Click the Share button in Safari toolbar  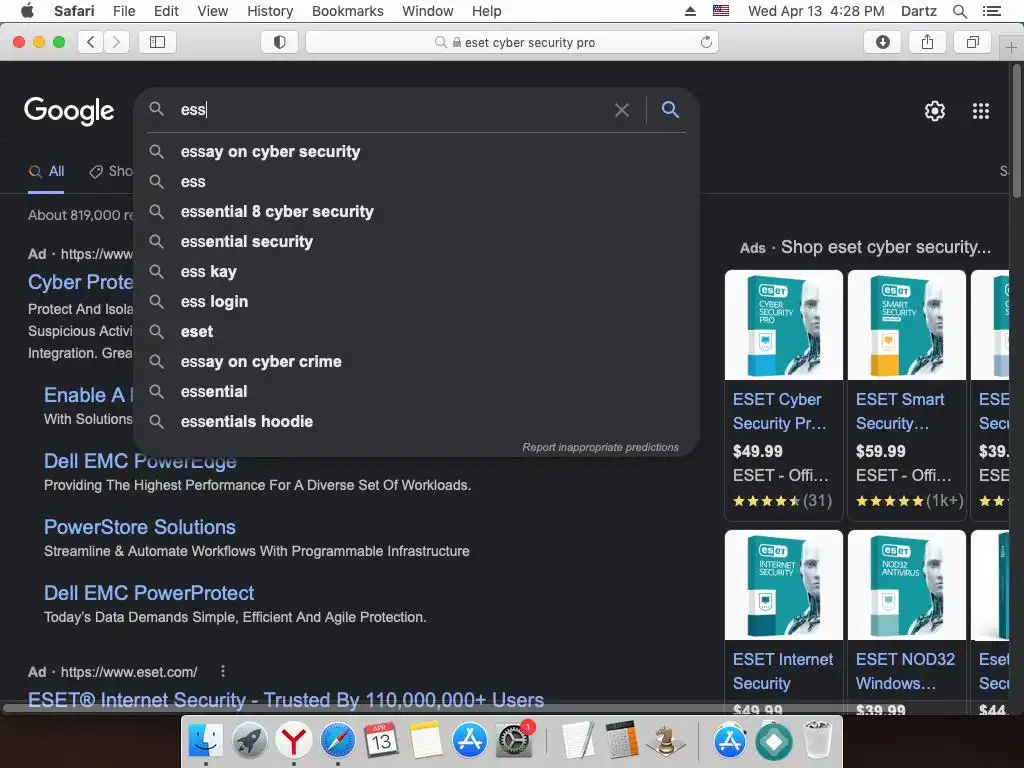click(927, 42)
